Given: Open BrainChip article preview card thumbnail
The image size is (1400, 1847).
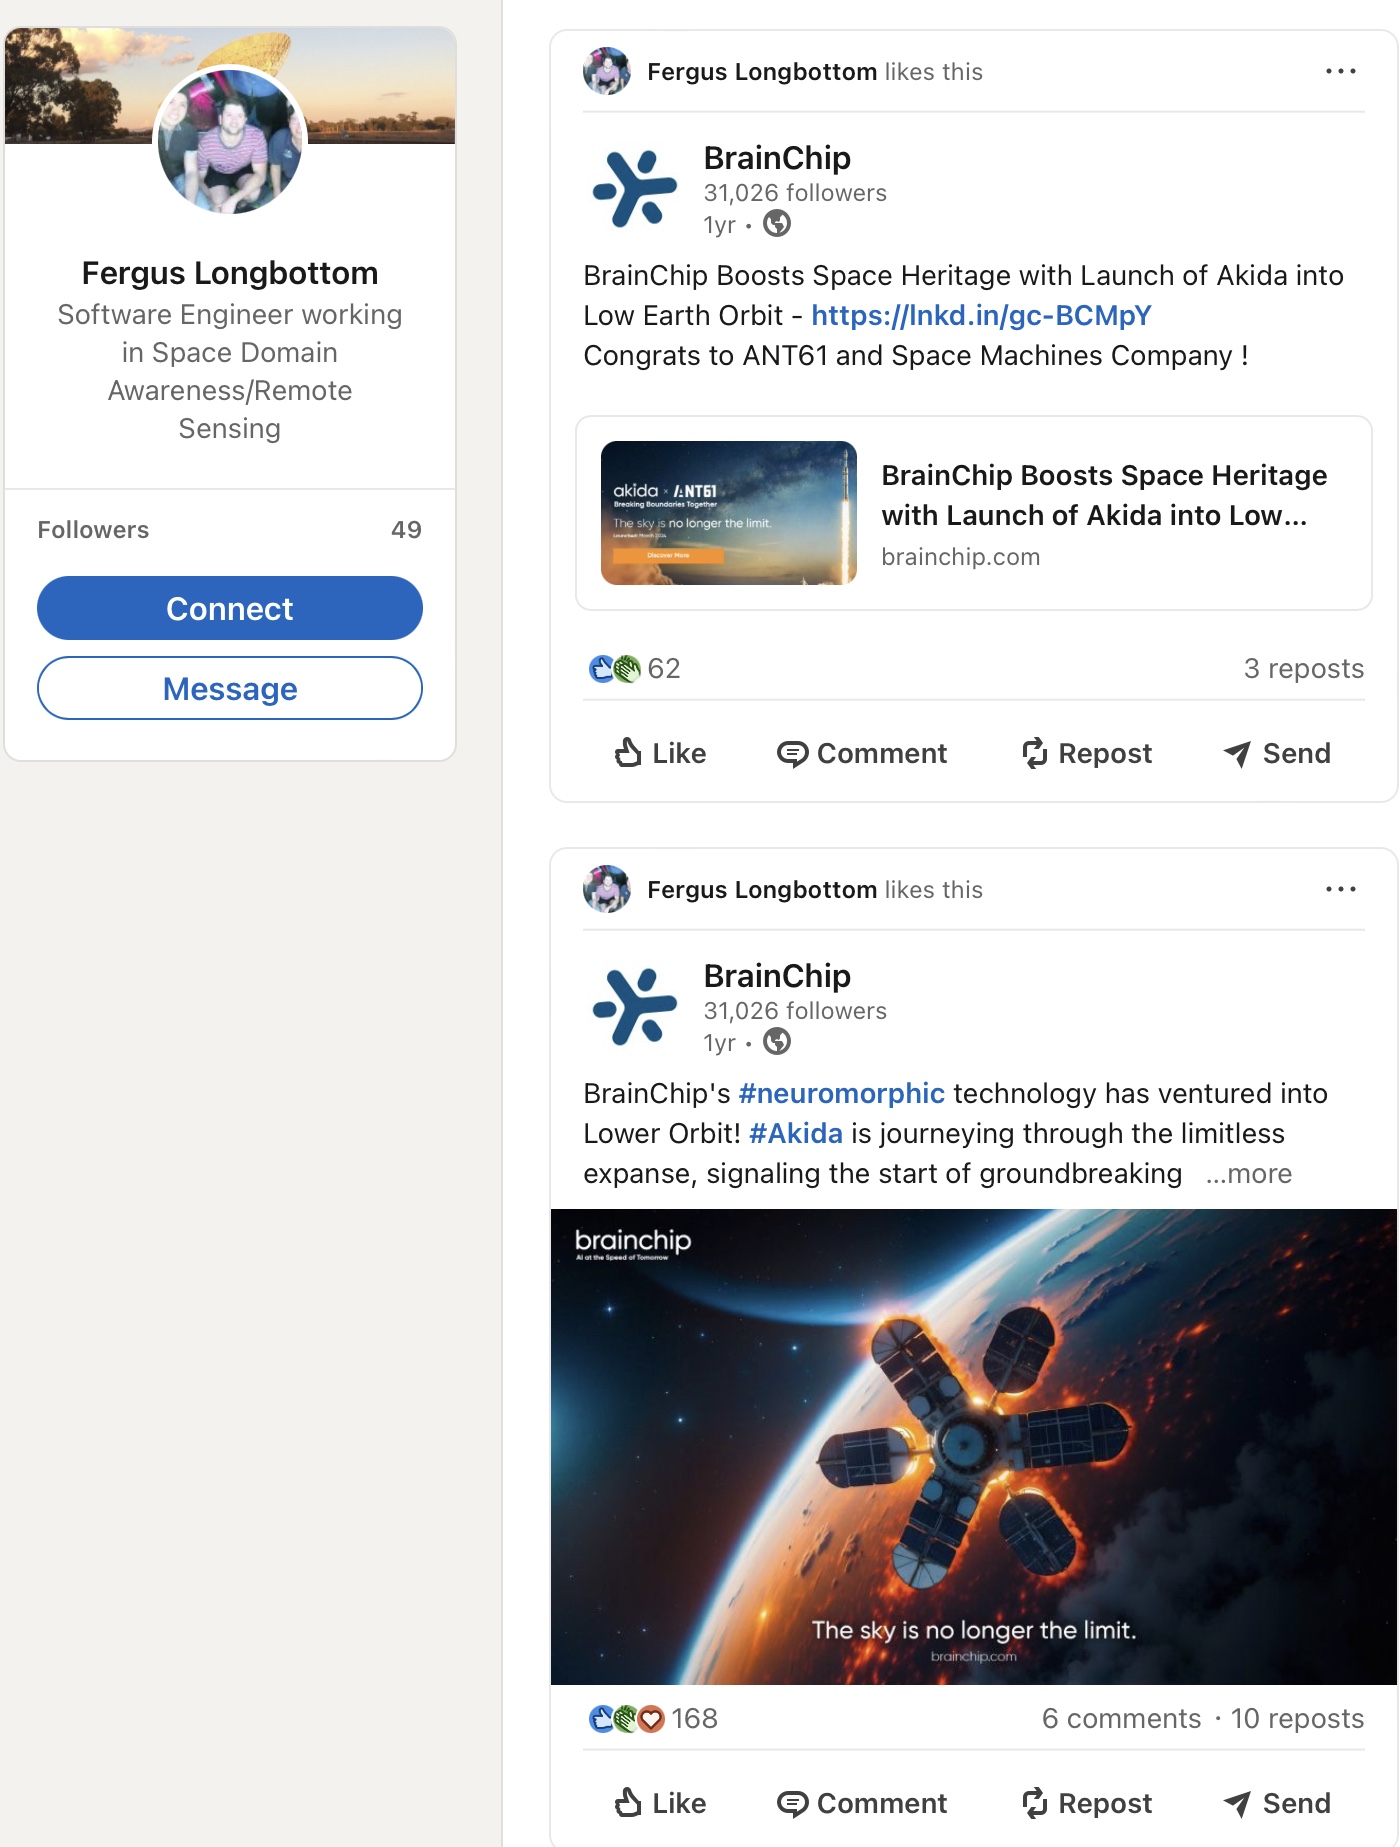Looking at the screenshot, I should tap(729, 513).
